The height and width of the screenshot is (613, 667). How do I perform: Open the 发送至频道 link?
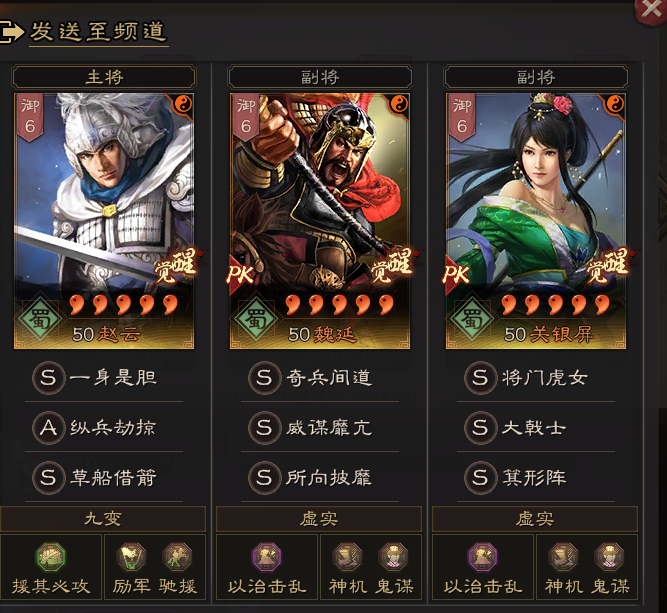pyautogui.click(x=98, y=32)
